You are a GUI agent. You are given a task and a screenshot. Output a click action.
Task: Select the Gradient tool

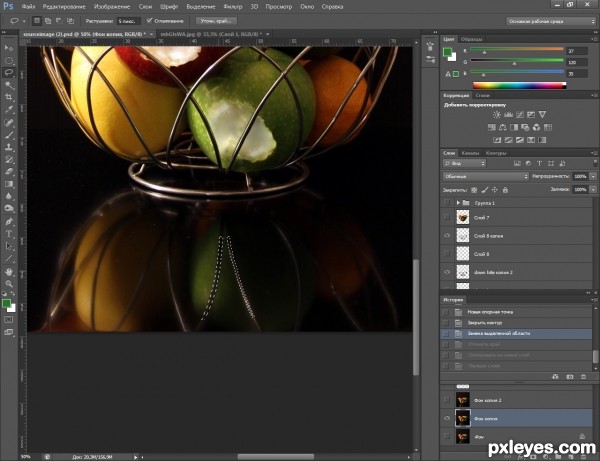(8, 184)
